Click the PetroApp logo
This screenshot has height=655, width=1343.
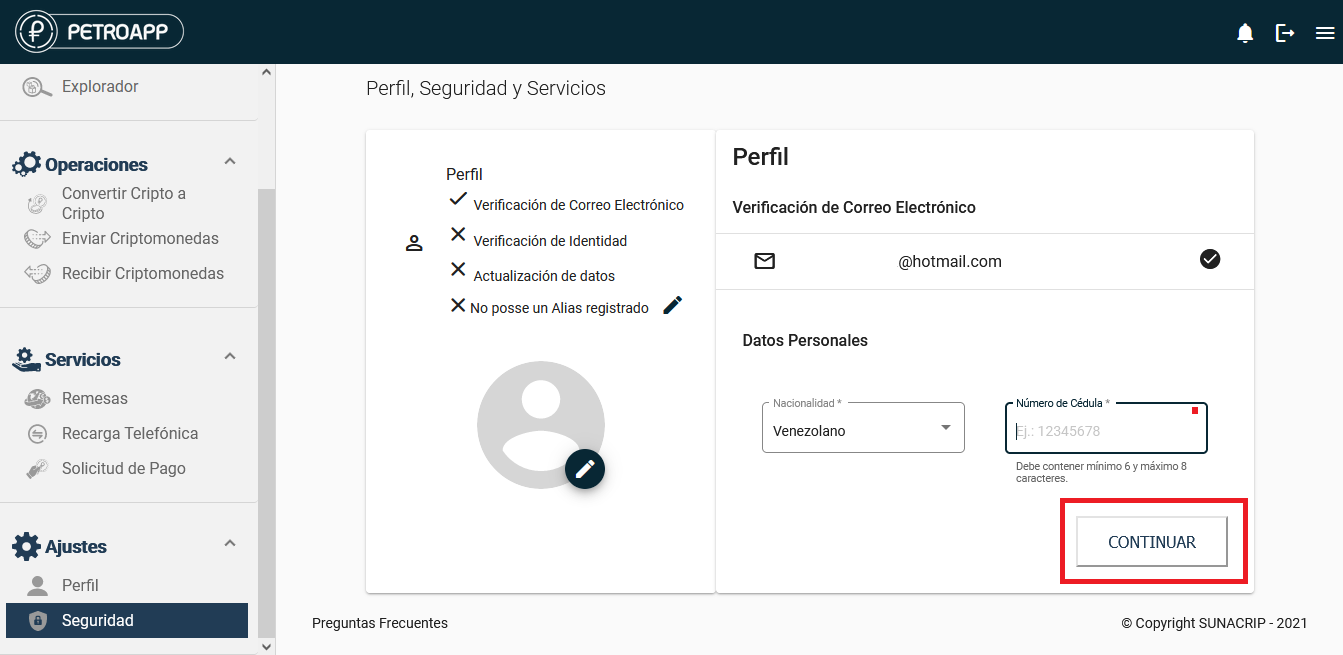(100, 31)
